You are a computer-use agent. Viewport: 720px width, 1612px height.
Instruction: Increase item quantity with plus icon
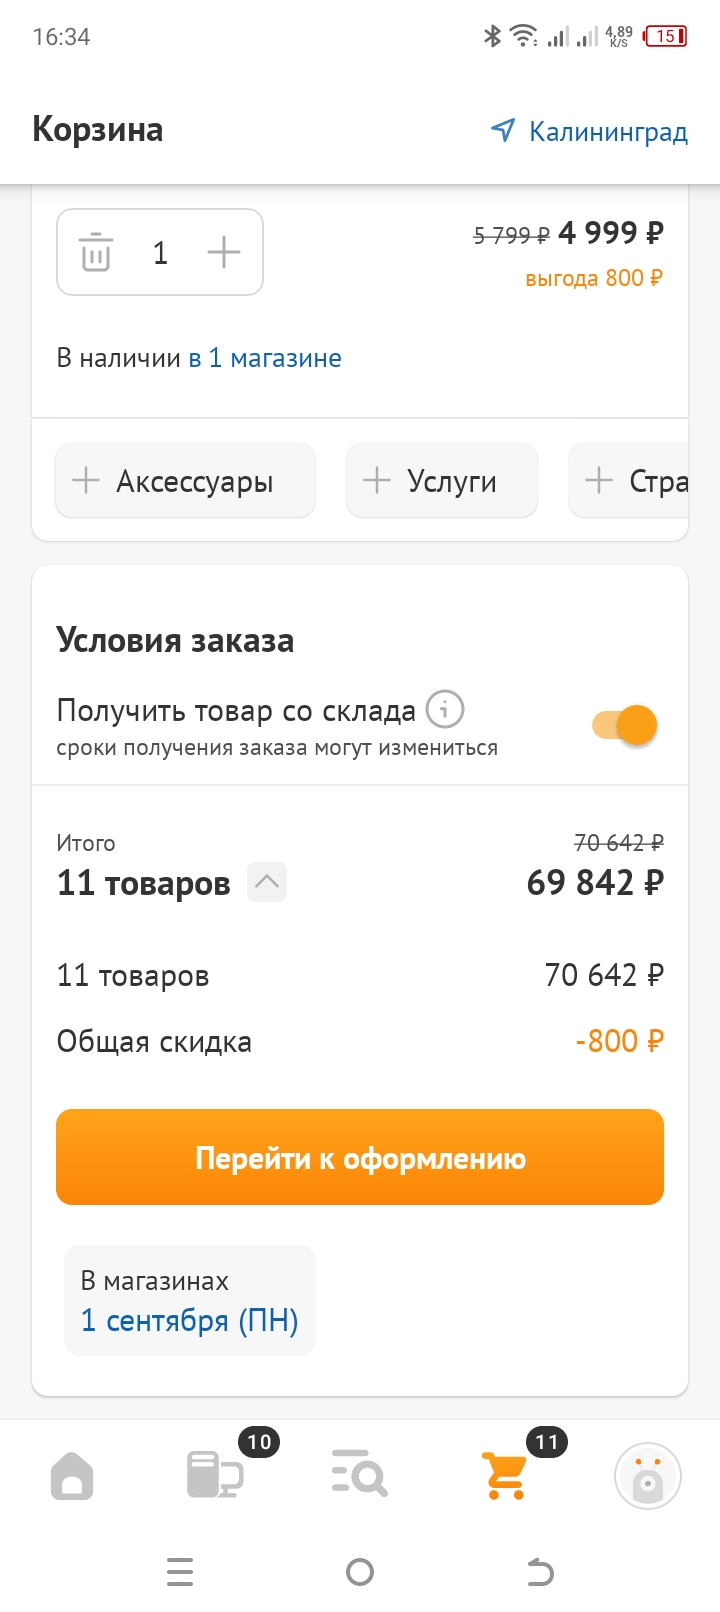(224, 252)
